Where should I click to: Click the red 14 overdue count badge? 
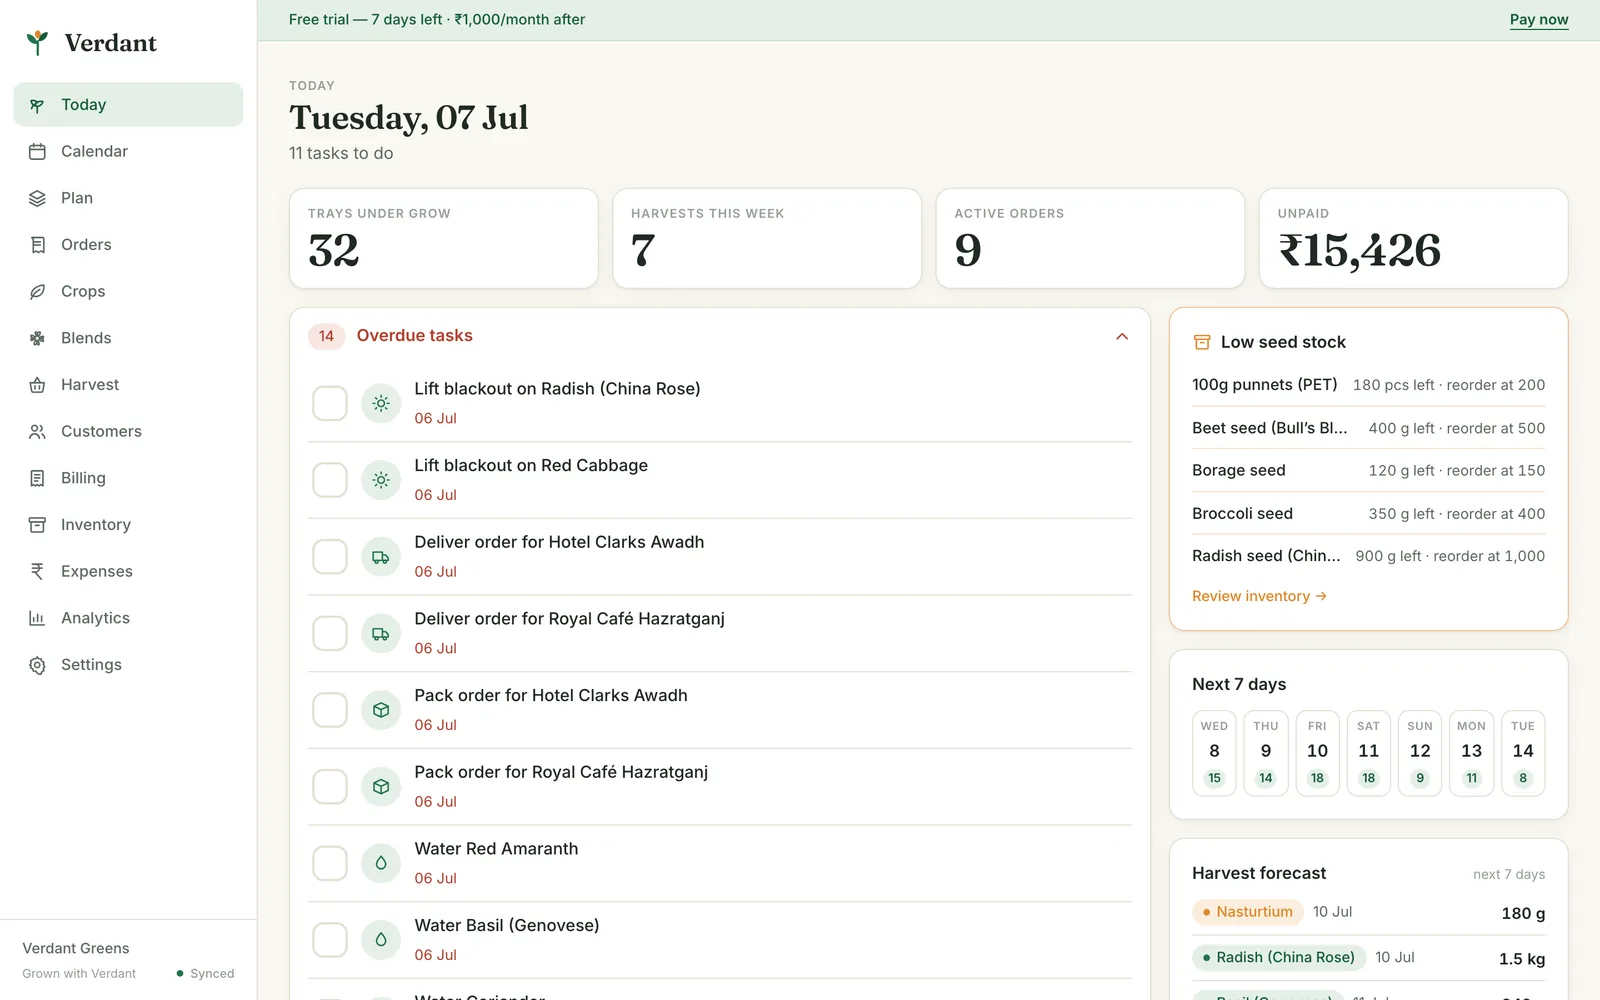click(327, 337)
